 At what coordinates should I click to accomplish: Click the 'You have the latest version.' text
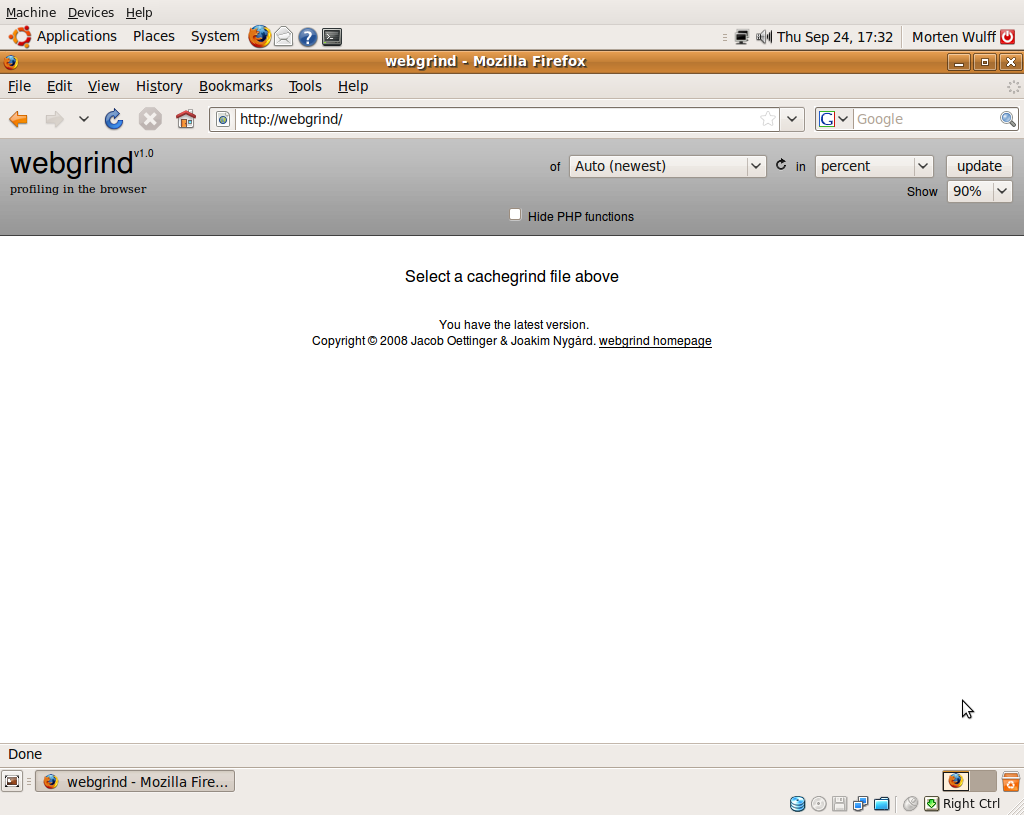[514, 325]
